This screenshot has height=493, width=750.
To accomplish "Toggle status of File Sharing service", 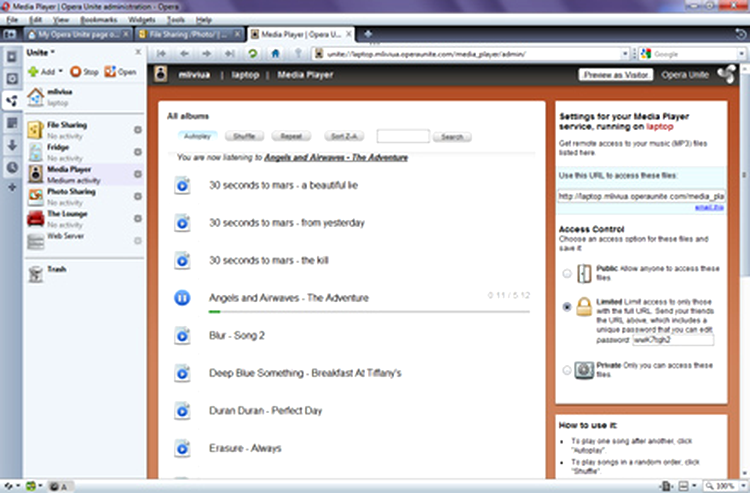I will click(138, 130).
